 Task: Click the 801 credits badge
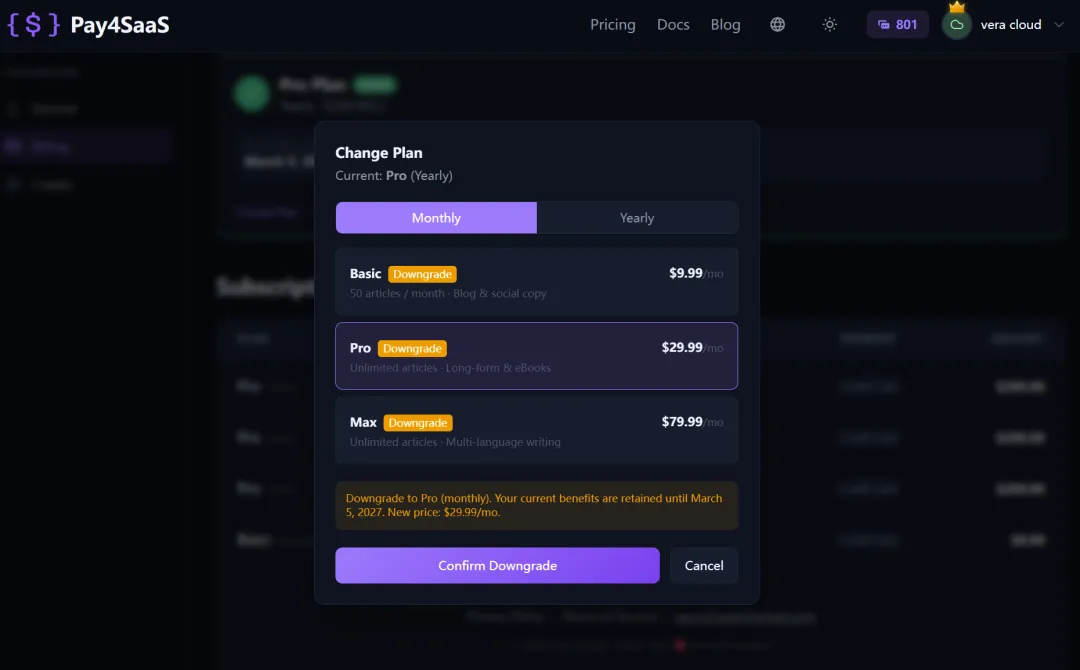897,25
